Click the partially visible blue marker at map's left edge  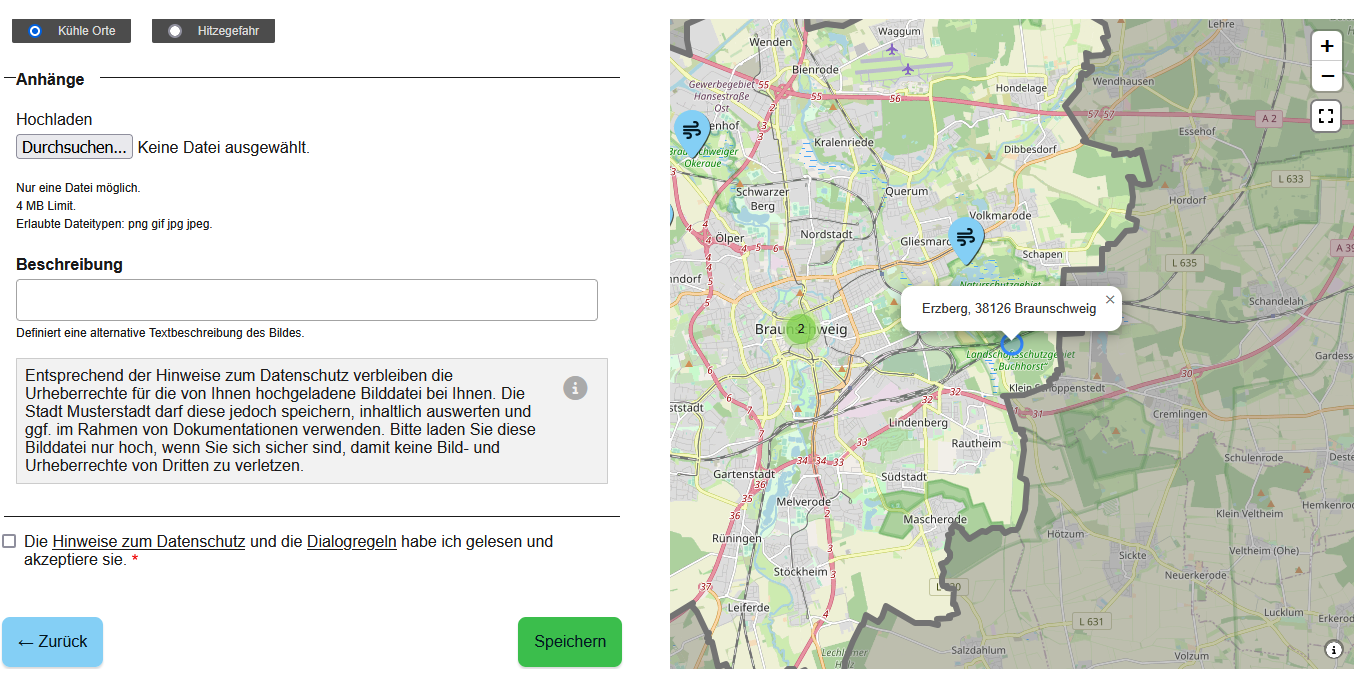pyautogui.click(x=671, y=216)
